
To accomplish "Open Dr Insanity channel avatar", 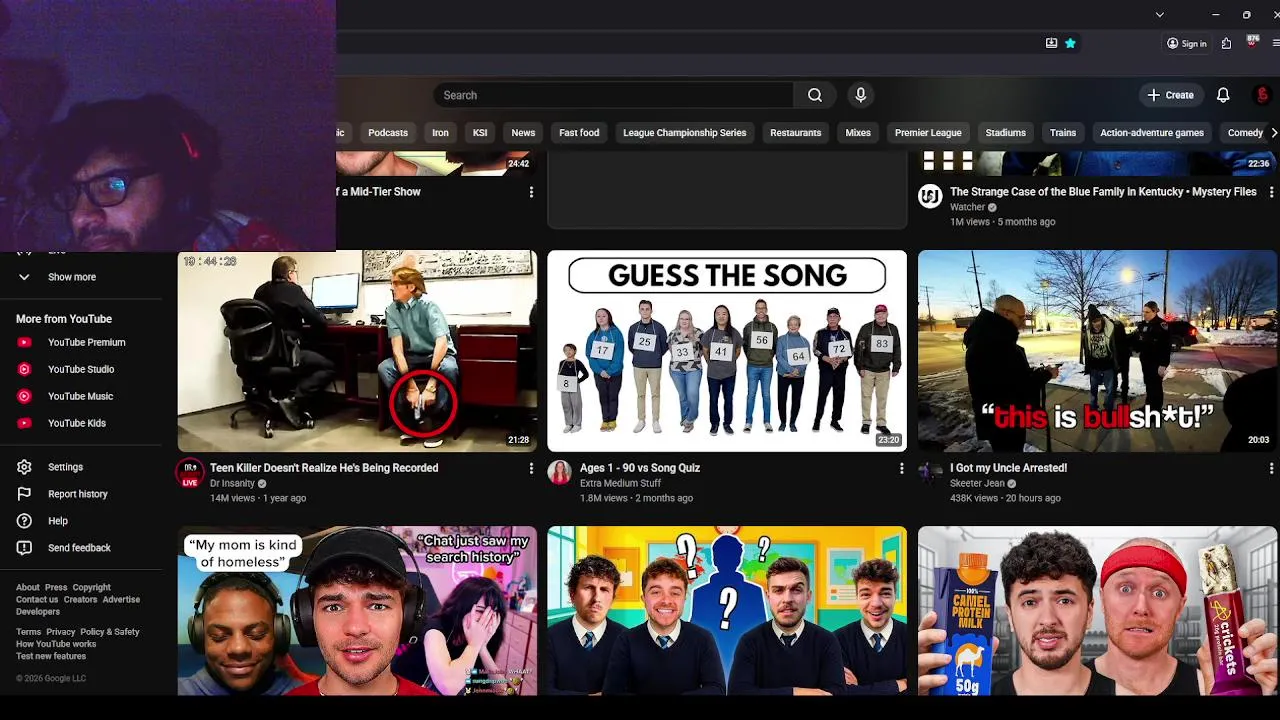I will 189,472.
